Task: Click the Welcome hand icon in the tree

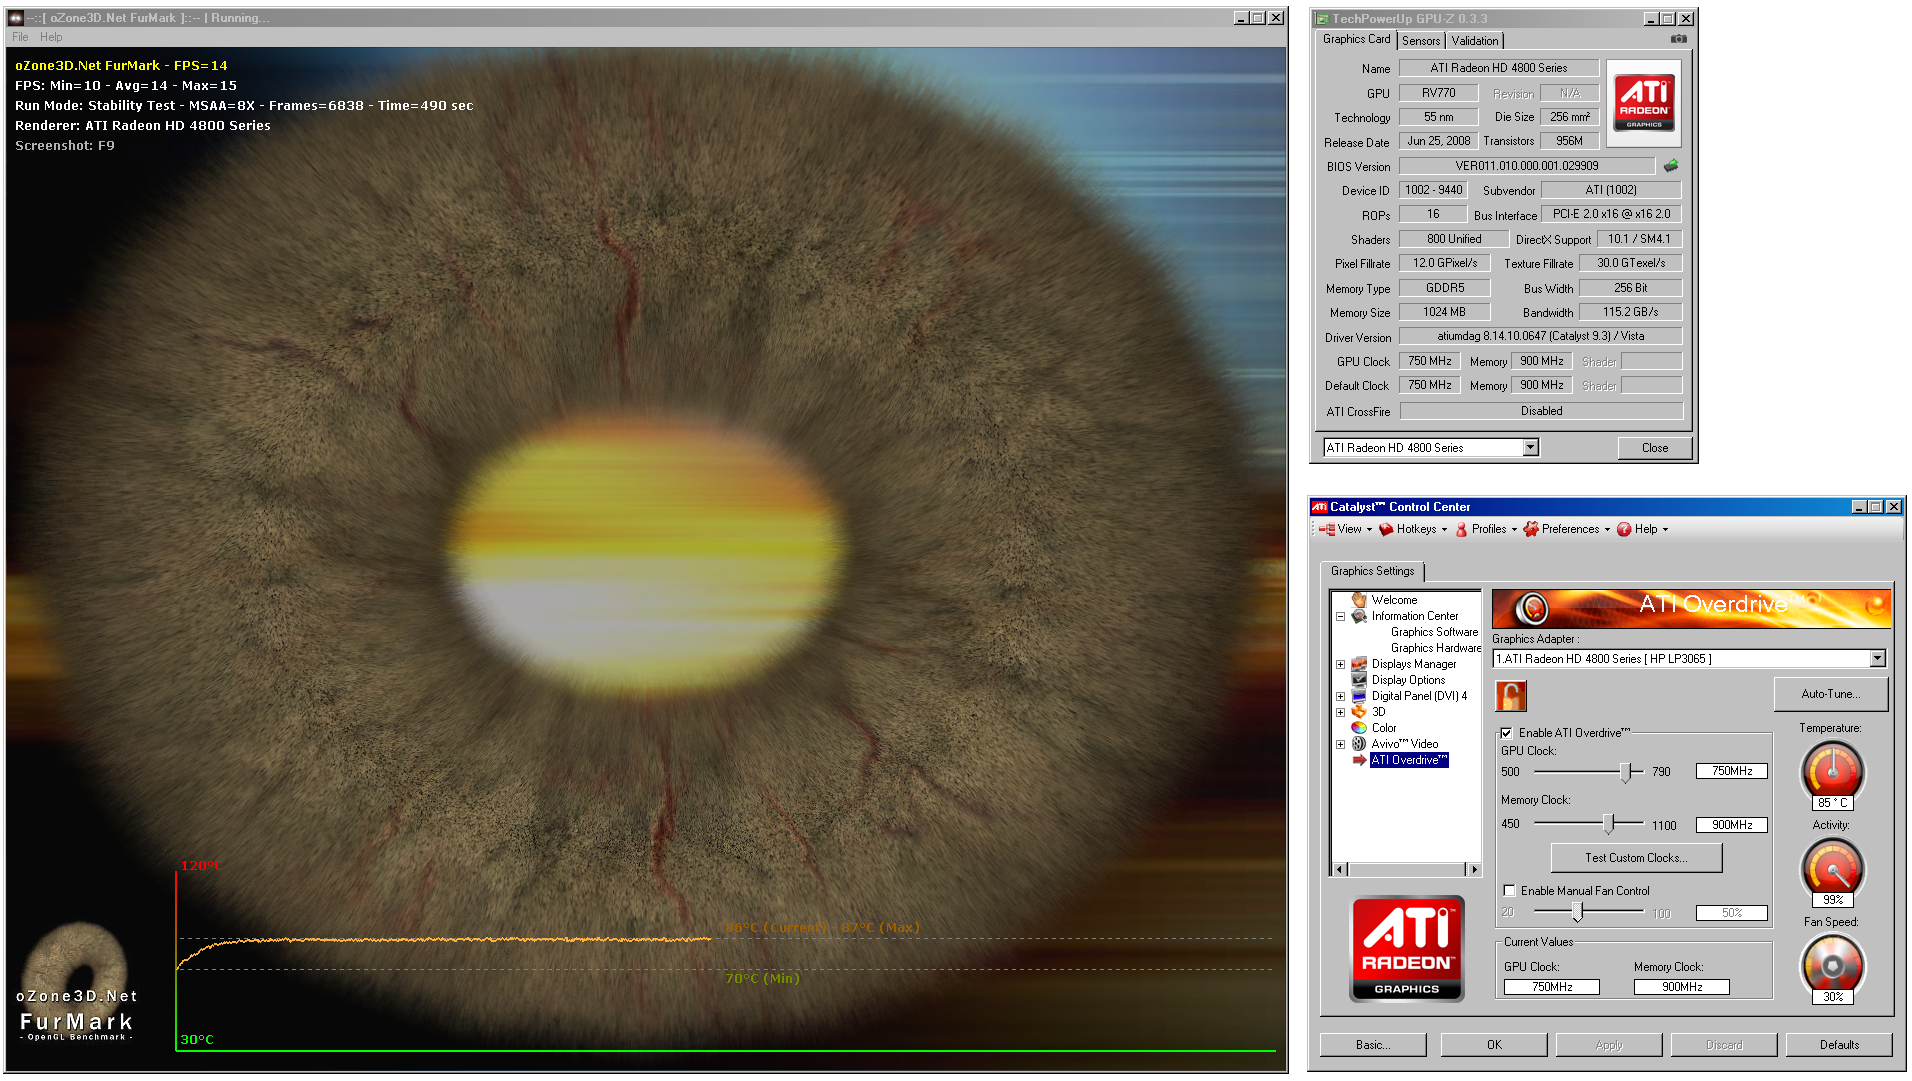Action: coord(1359,600)
